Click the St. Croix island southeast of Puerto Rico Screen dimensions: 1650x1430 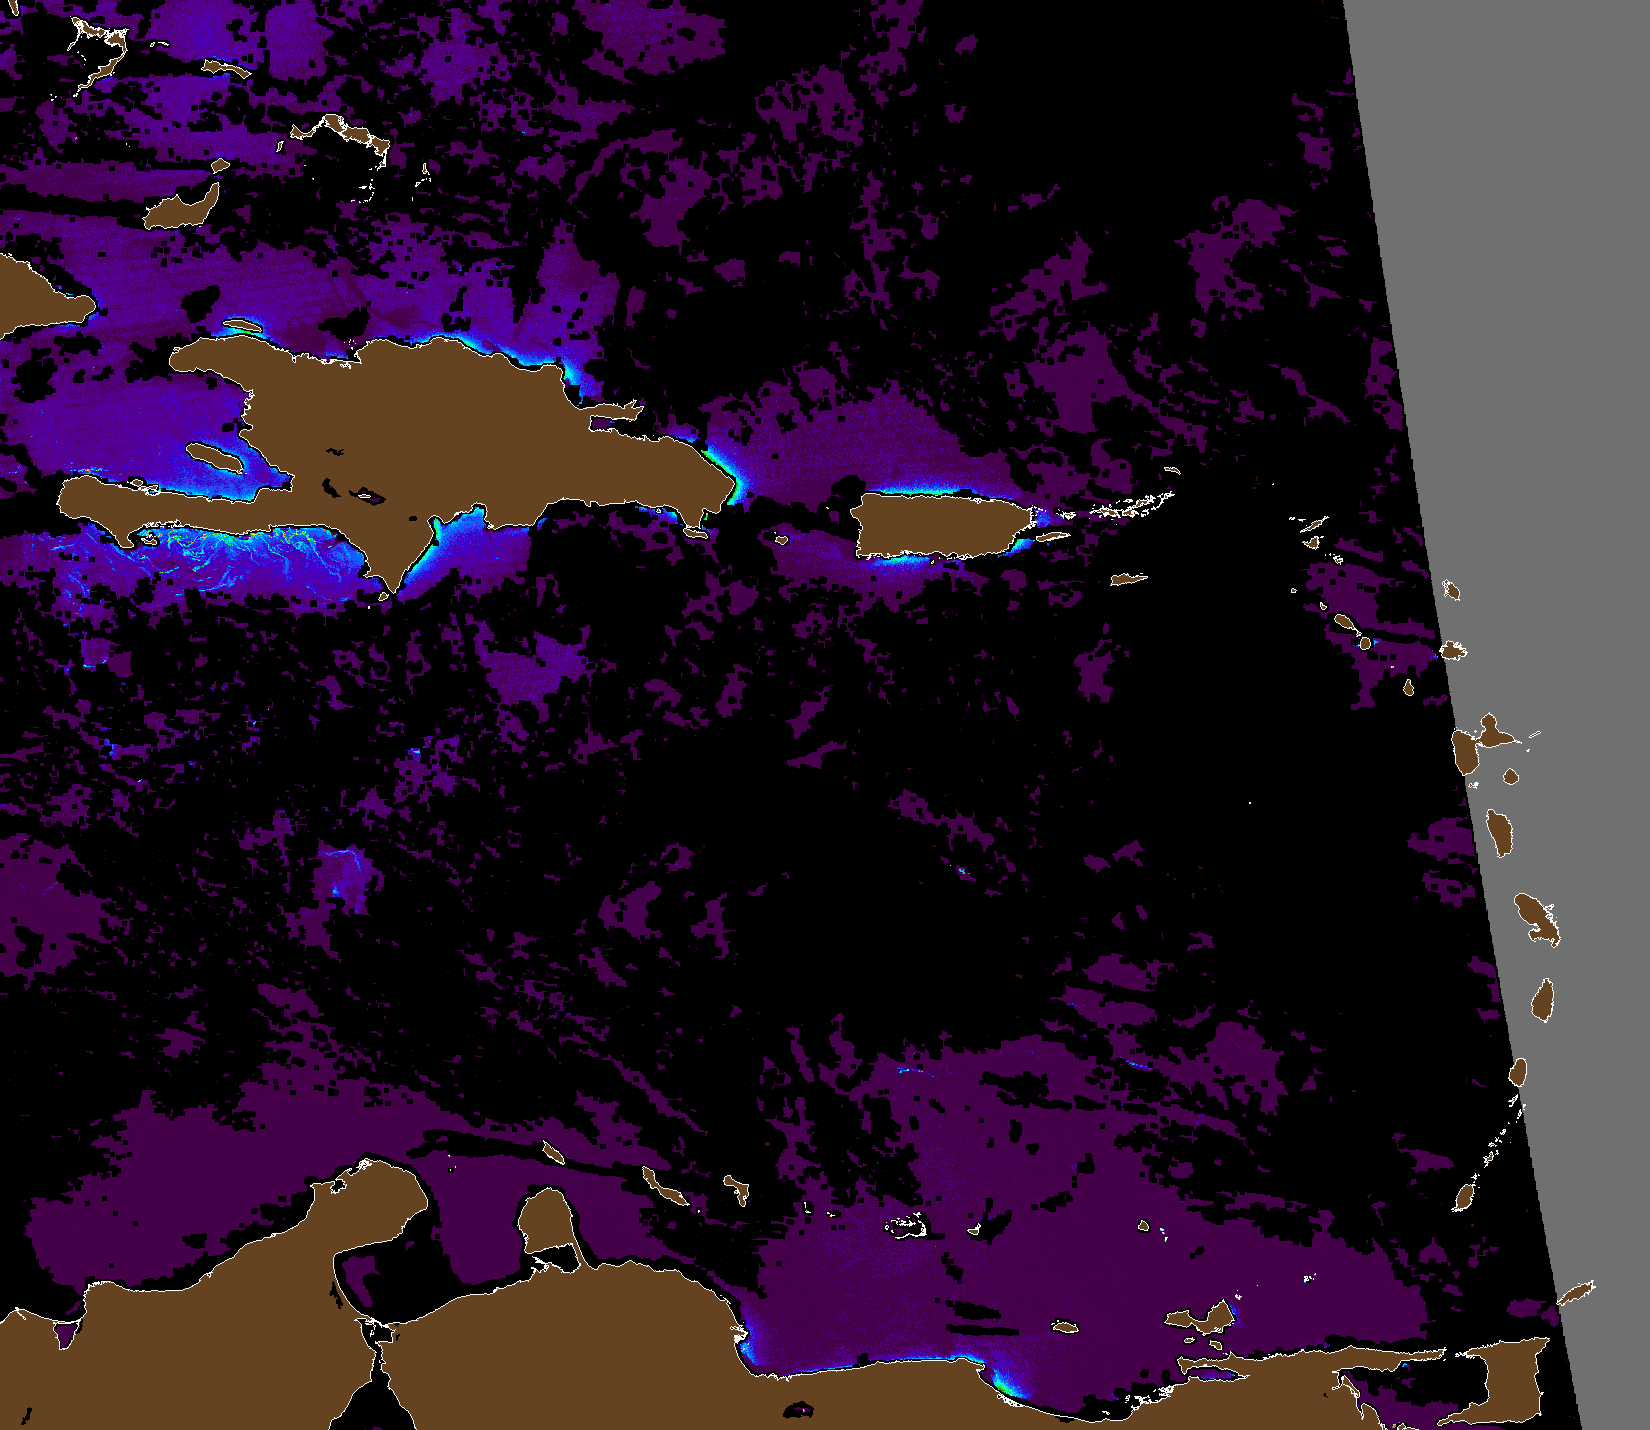(x=1128, y=579)
